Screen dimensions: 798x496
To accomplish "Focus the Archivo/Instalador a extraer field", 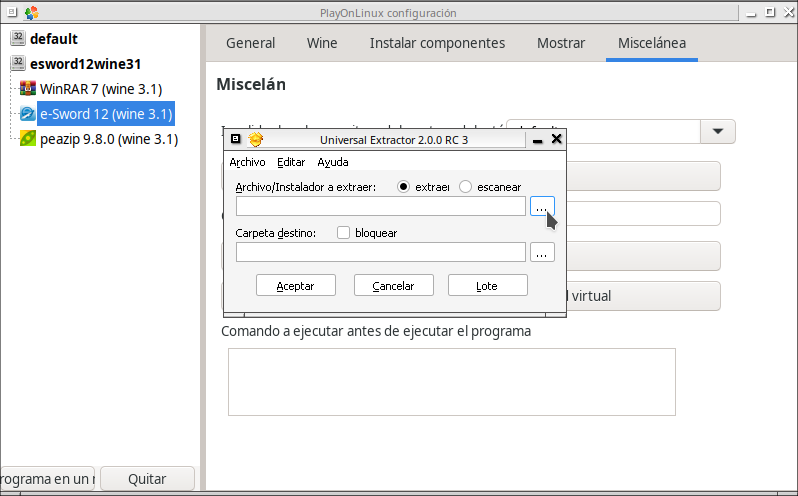I will pyautogui.click(x=381, y=206).
